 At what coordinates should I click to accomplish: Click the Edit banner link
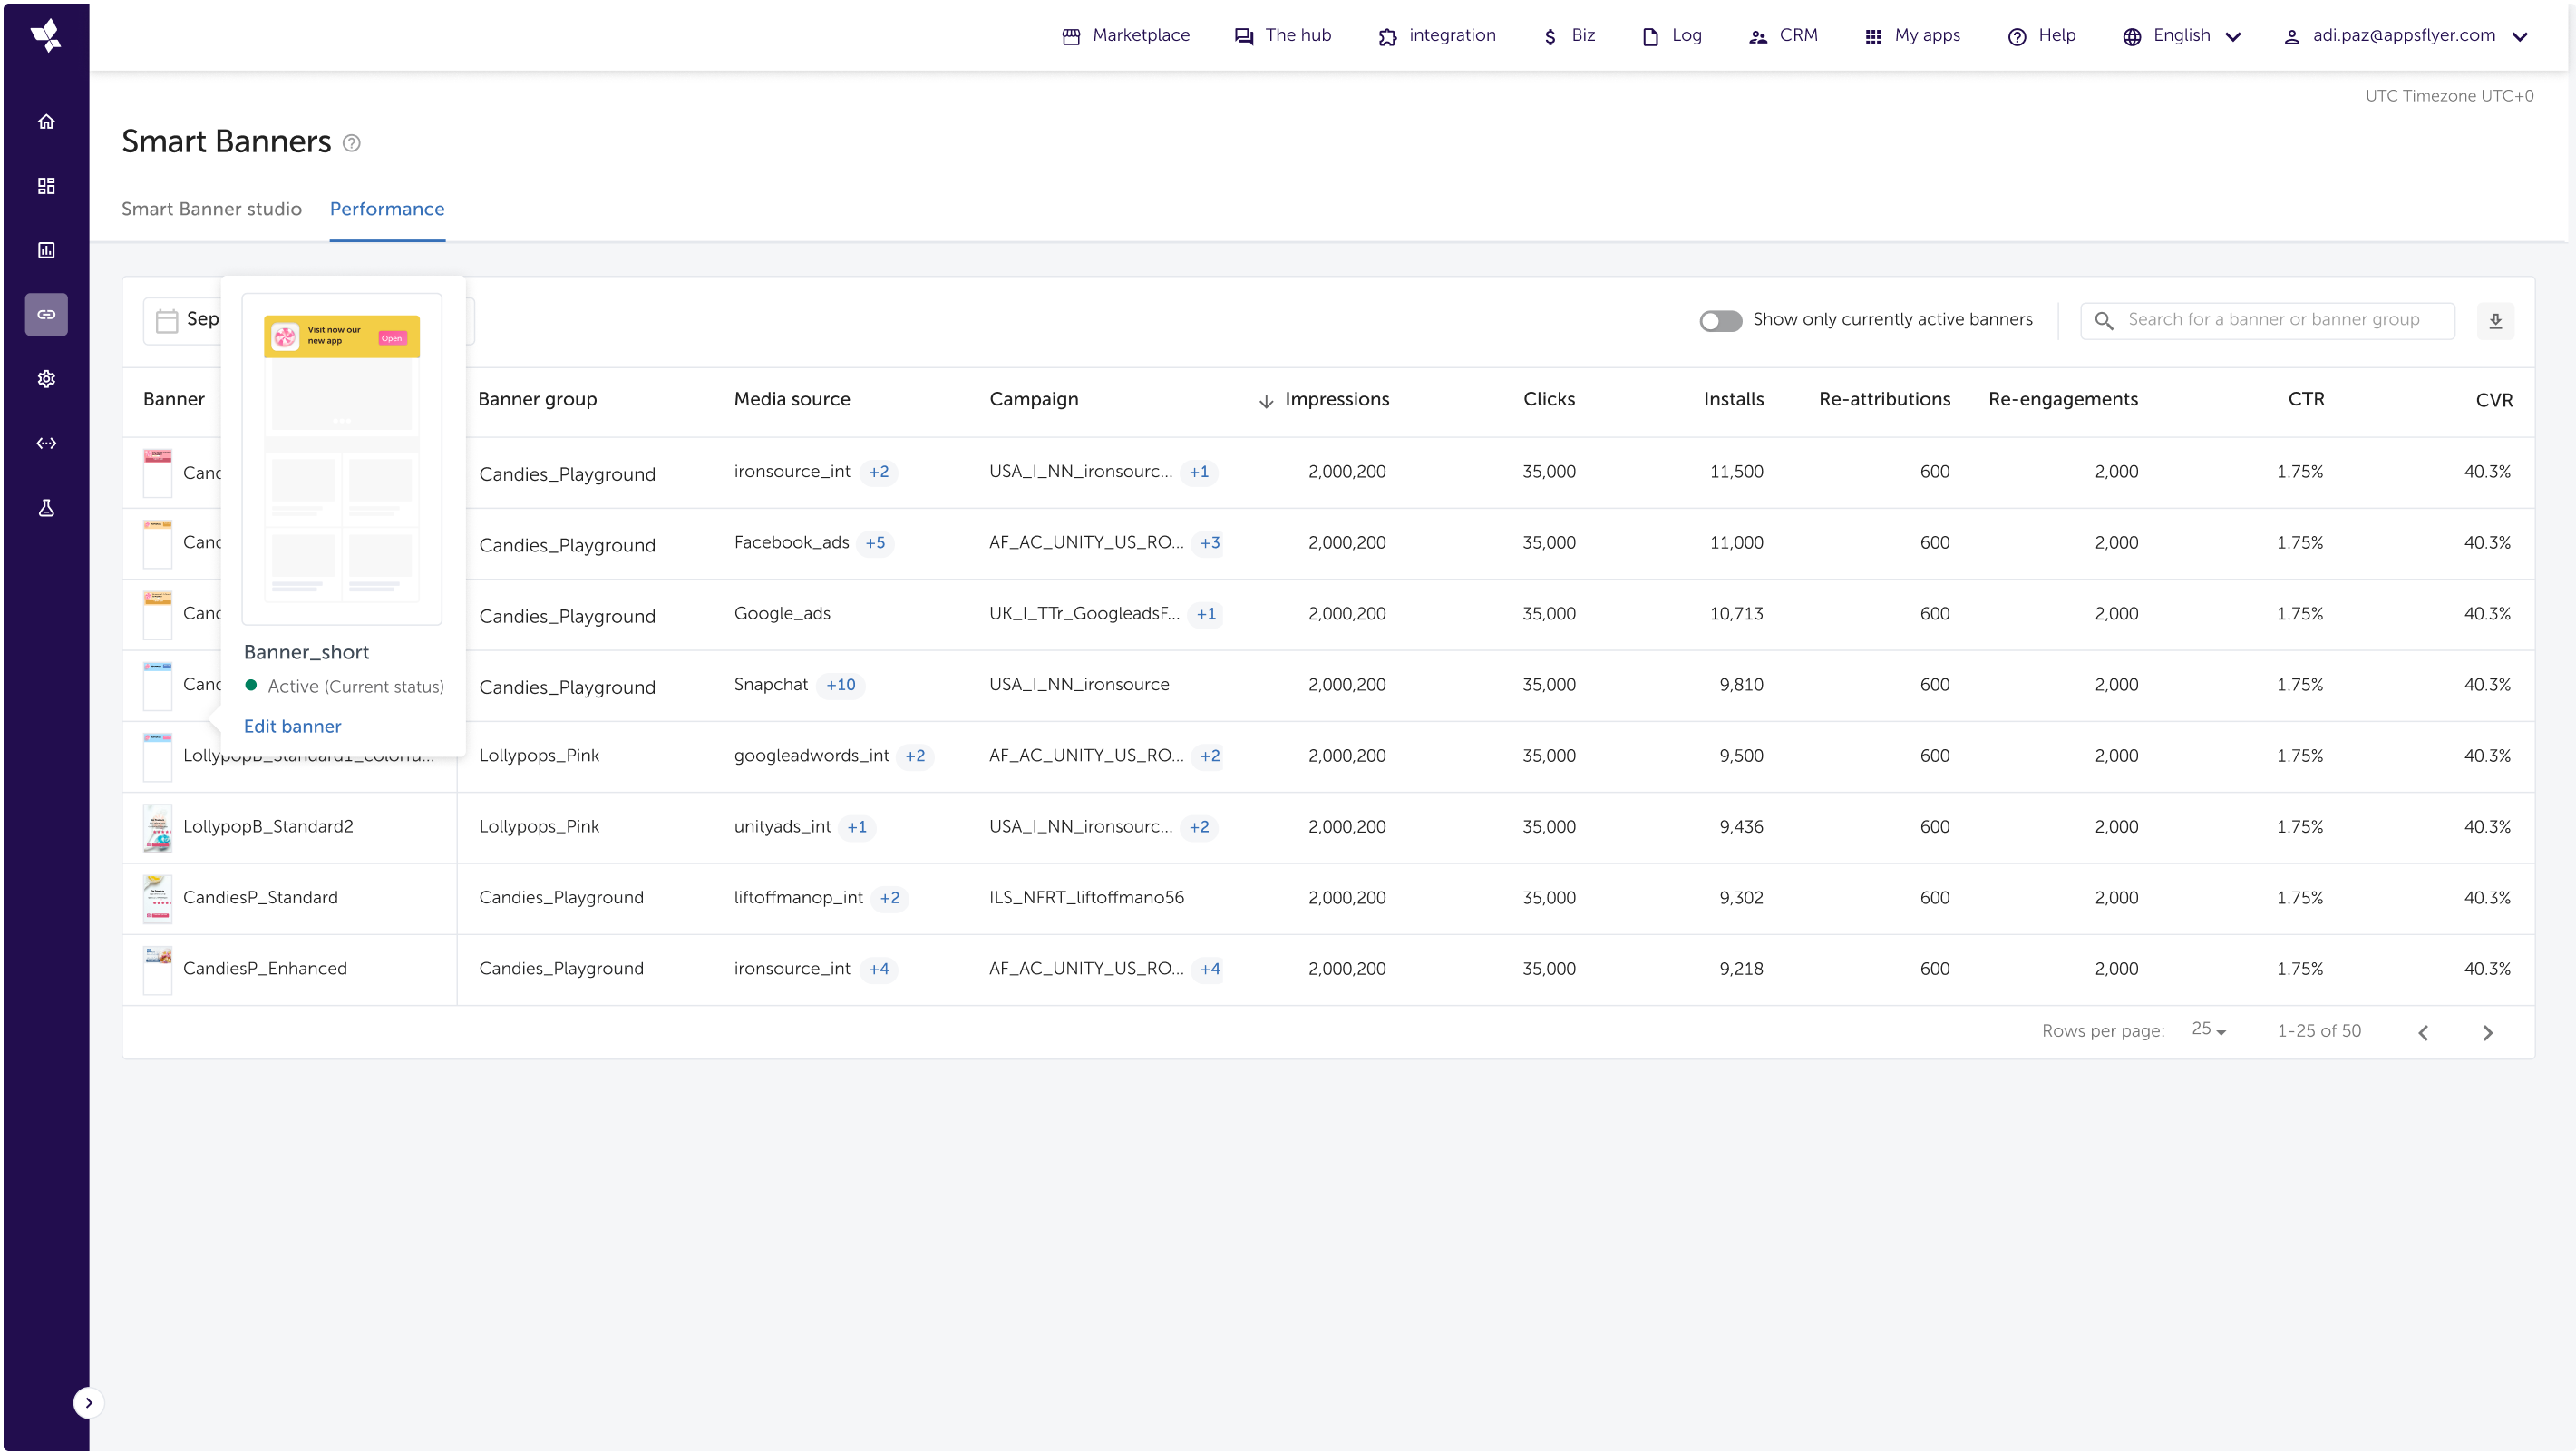click(x=292, y=727)
